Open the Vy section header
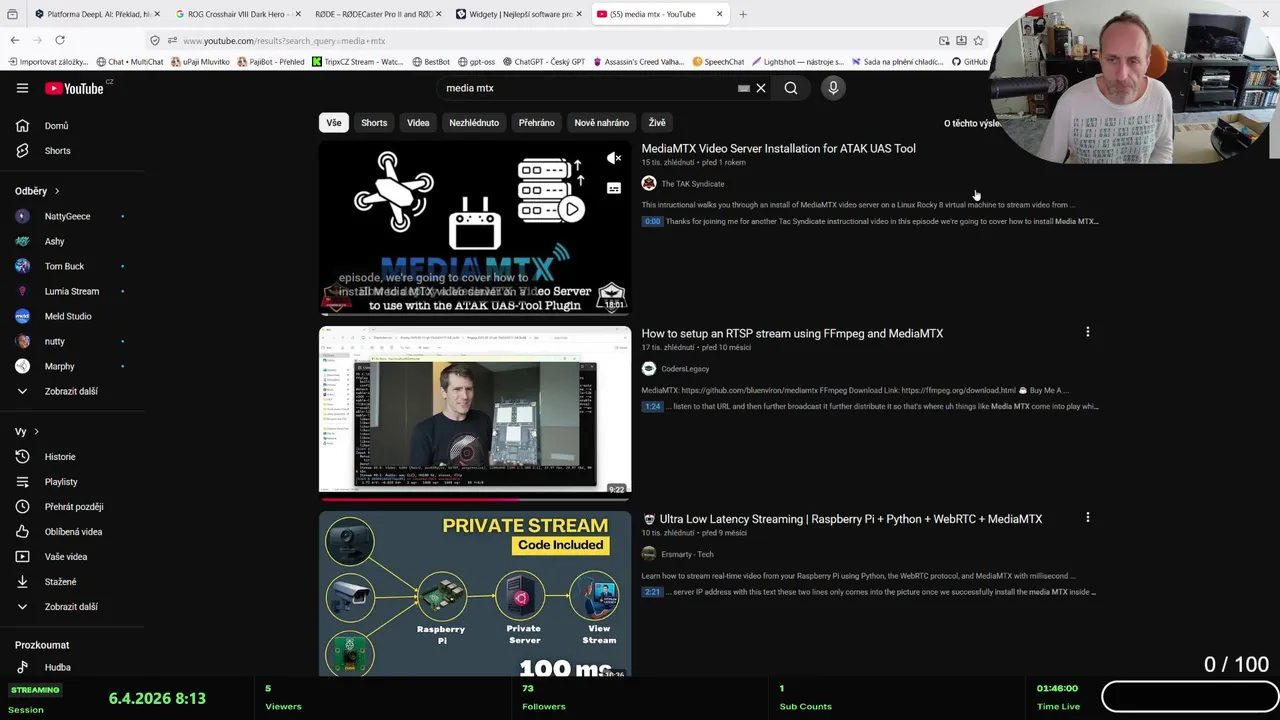The height and width of the screenshot is (720, 1280). pos(27,432)
